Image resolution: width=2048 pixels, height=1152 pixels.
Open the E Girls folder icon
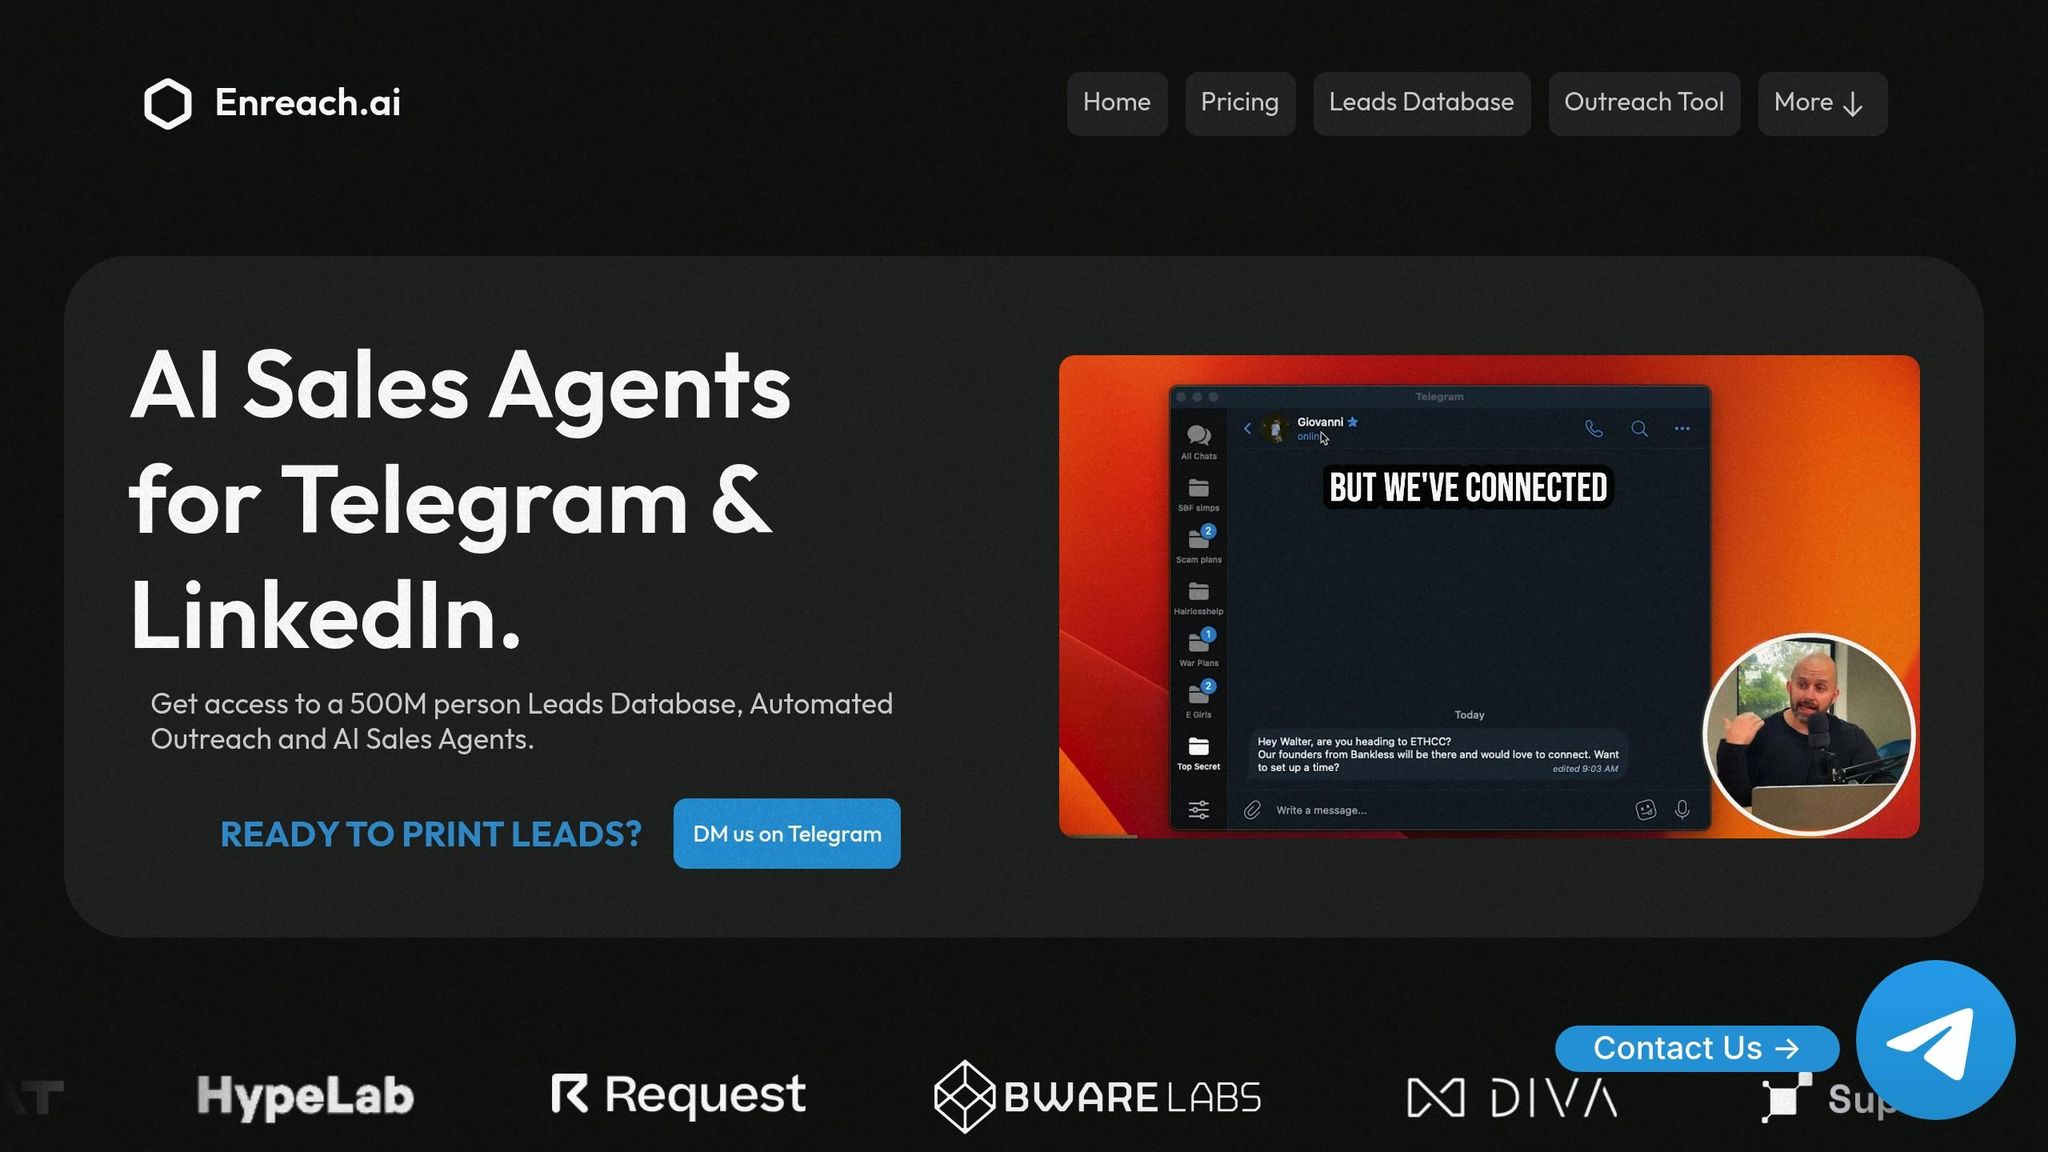click(x=1199, y=694)
